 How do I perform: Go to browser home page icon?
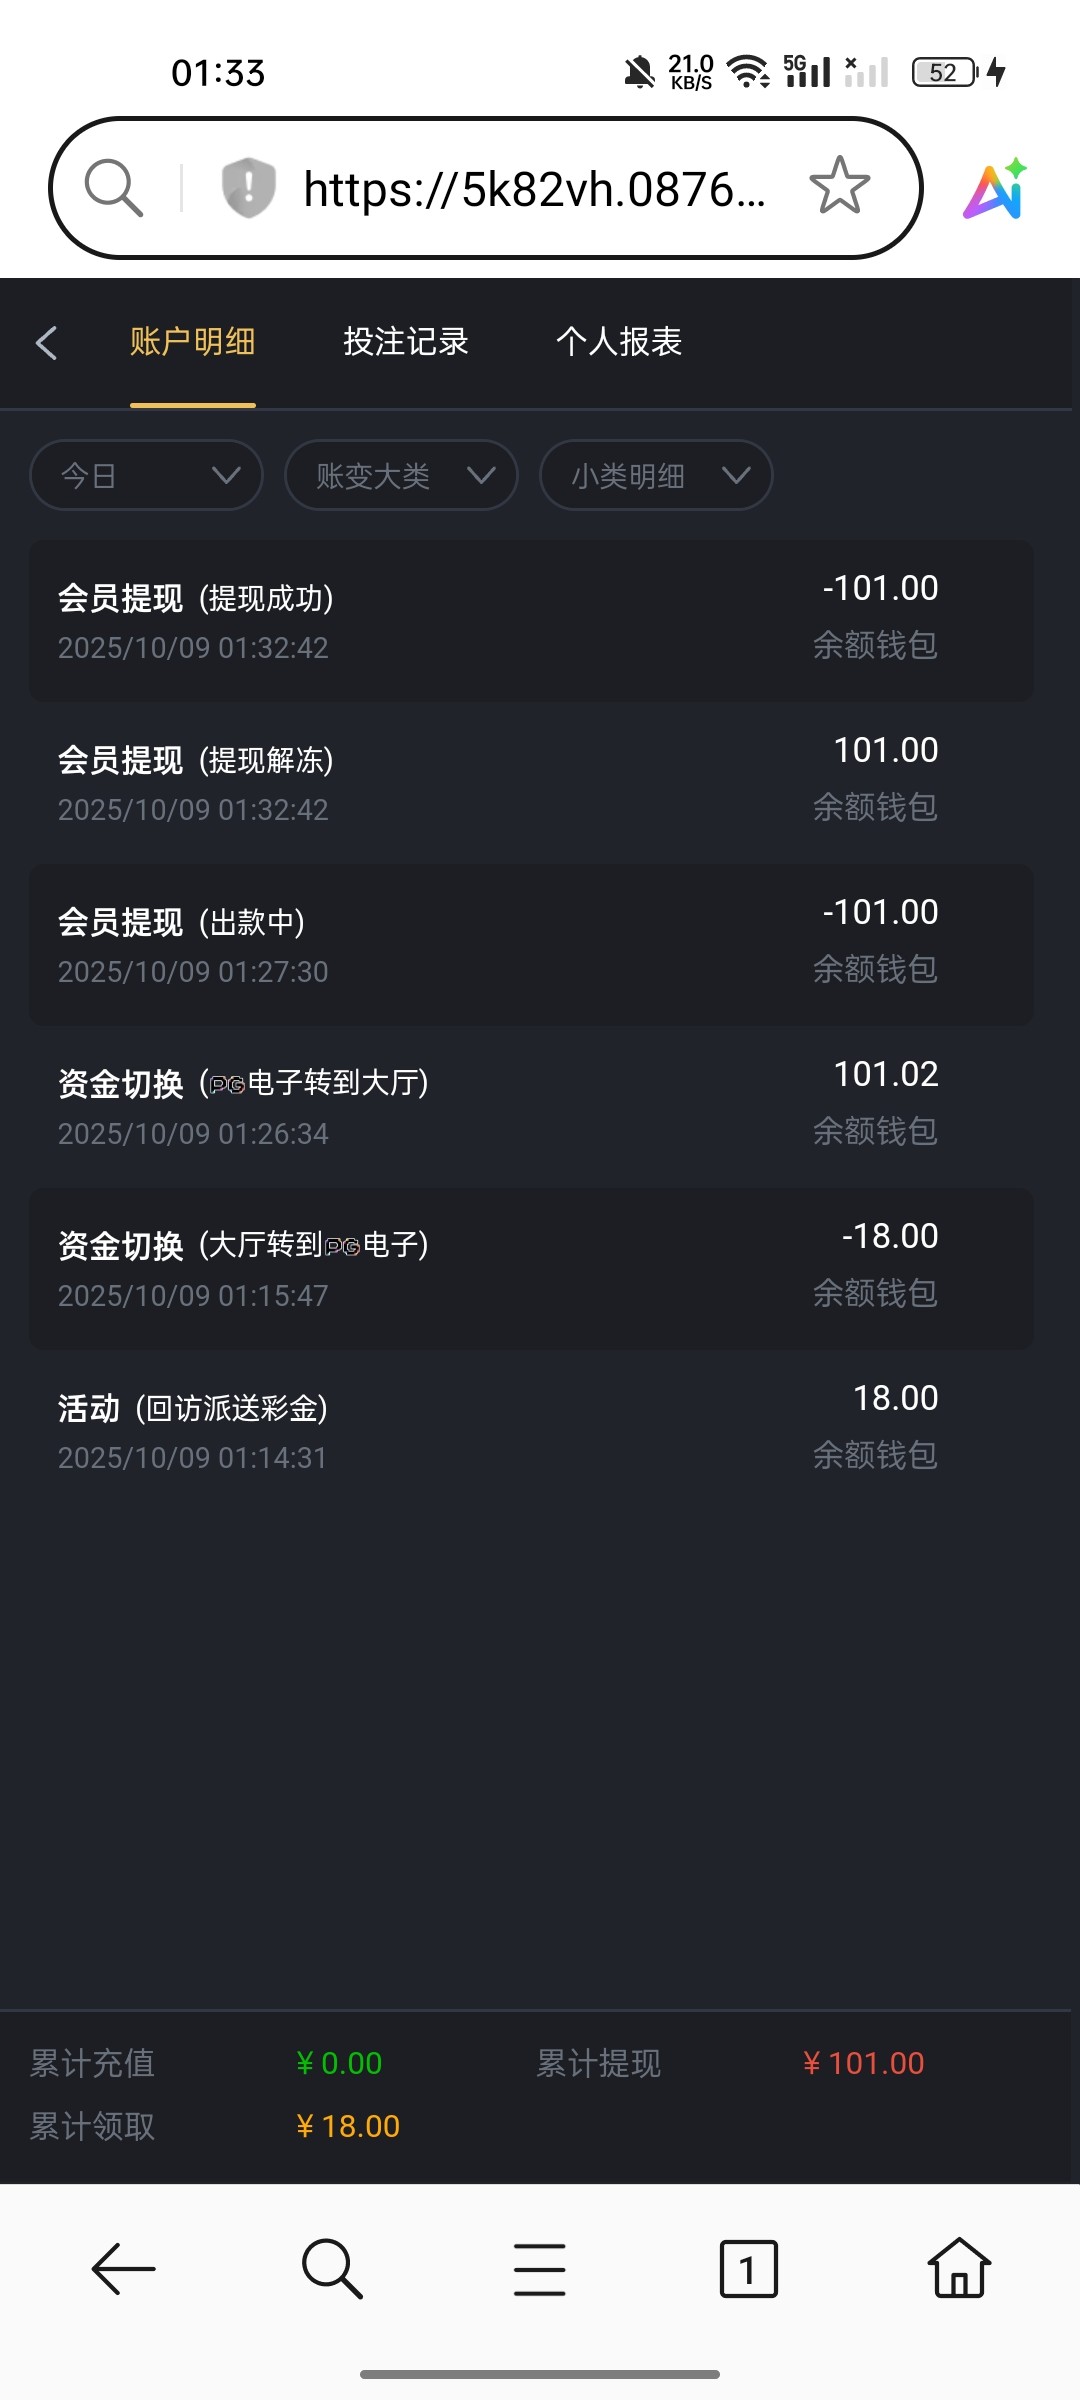(959, 2269)
